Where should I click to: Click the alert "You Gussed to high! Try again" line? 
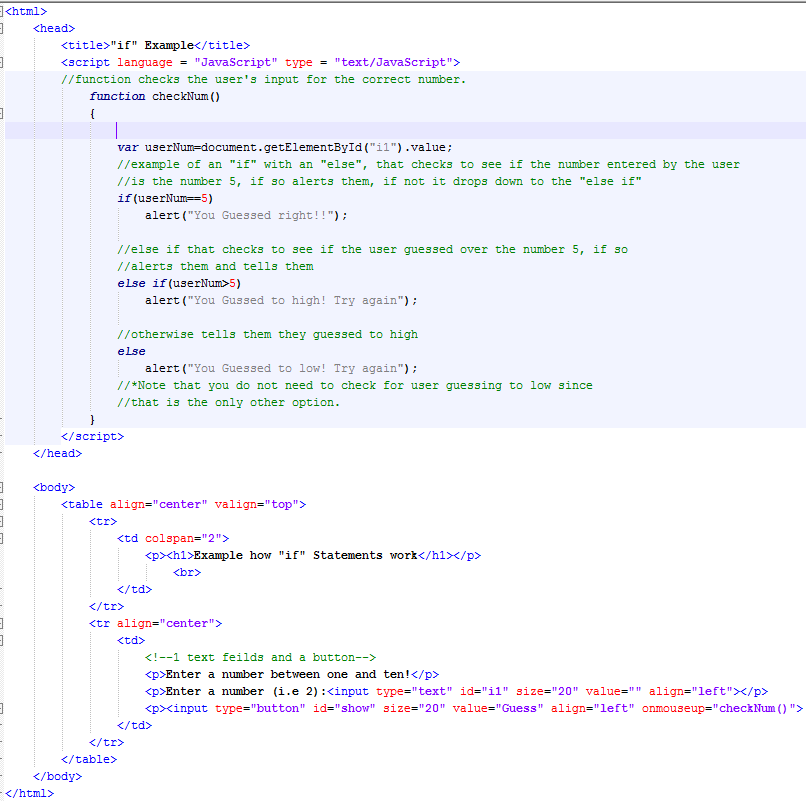tap(281, 300)
